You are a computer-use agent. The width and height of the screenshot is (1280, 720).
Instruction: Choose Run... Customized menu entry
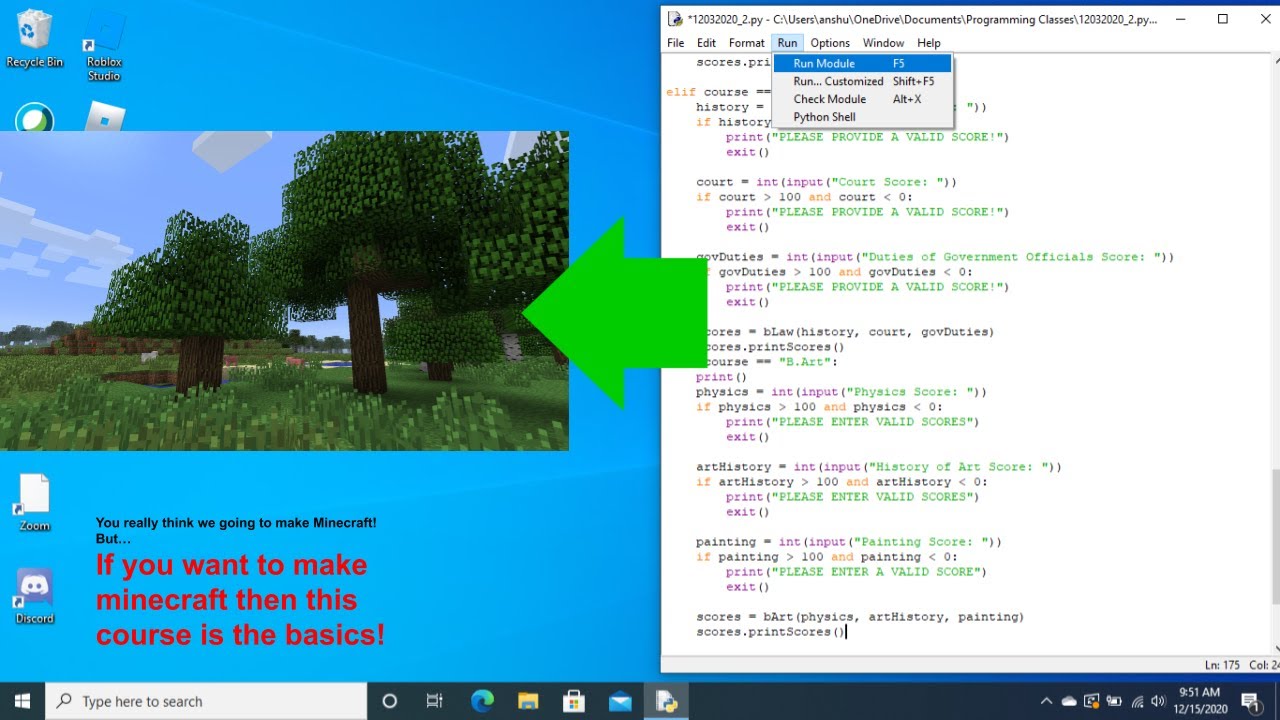(863, 81)
